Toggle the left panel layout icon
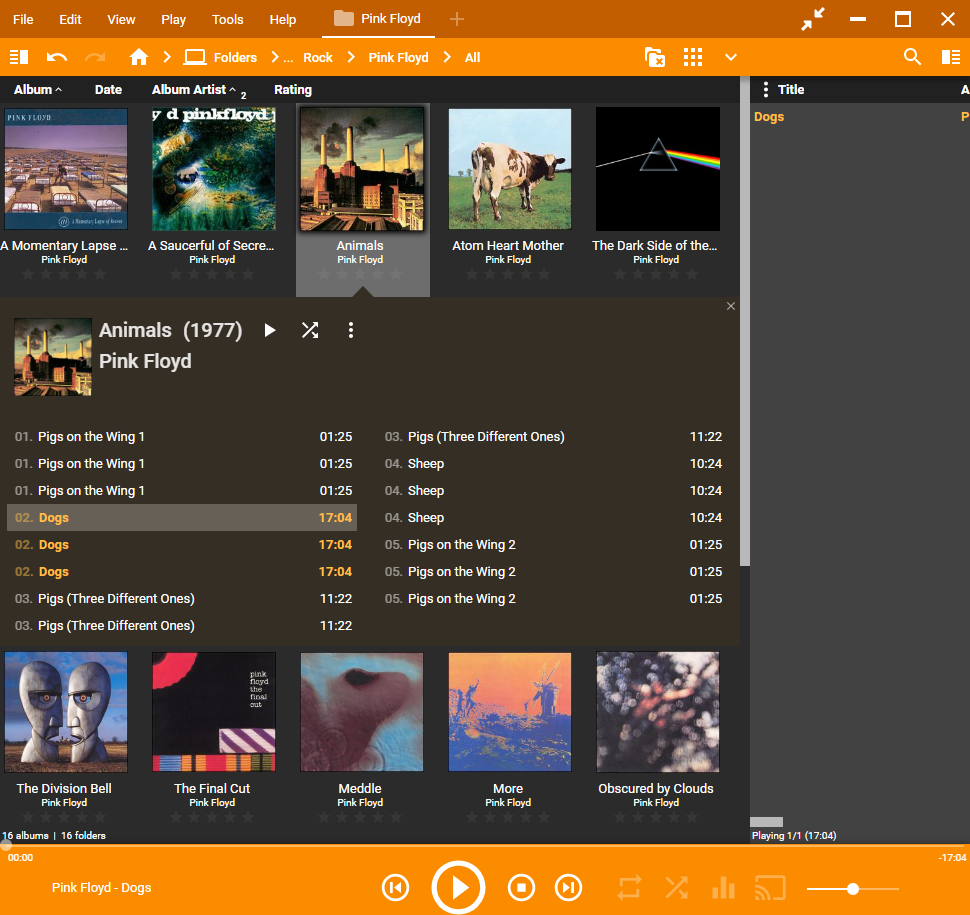Screen dimensions: 970x915 [18, 57]
